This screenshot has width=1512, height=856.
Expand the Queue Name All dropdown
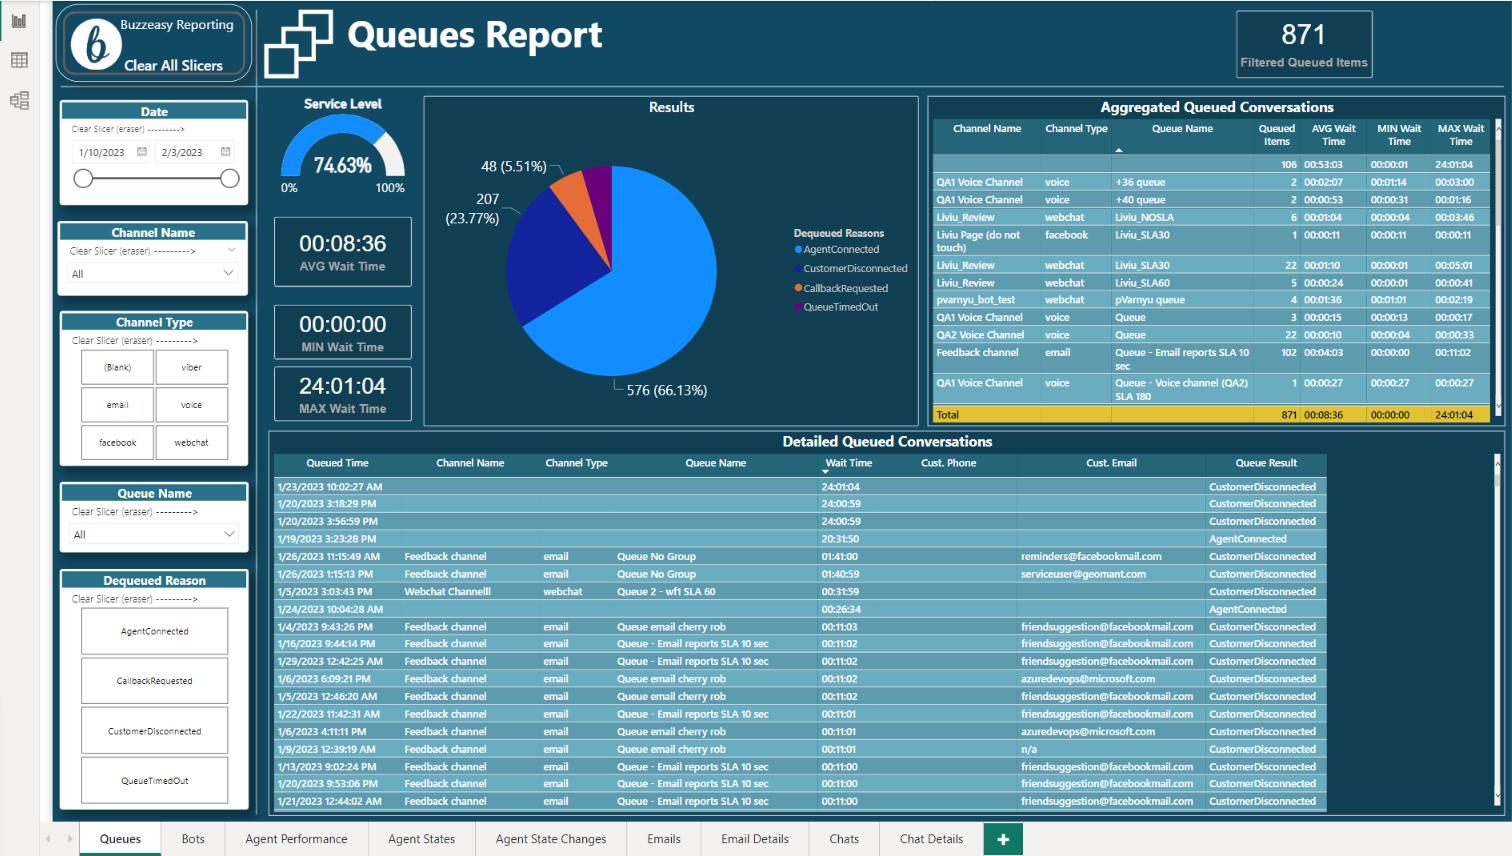point(228,534)
